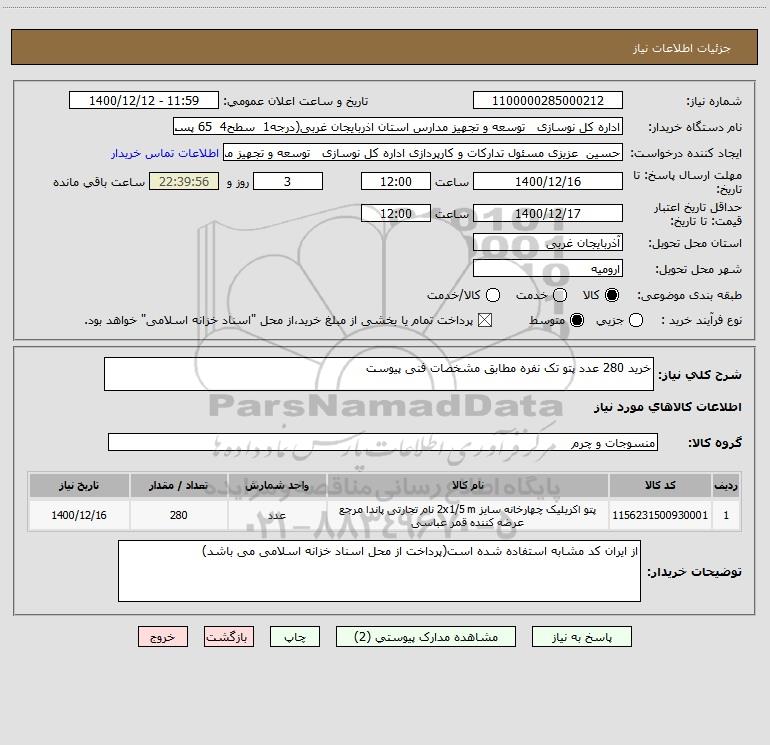
Task: Open مشاهده مدارک پیوستی (2) button
Action: [x=426, y=636]
